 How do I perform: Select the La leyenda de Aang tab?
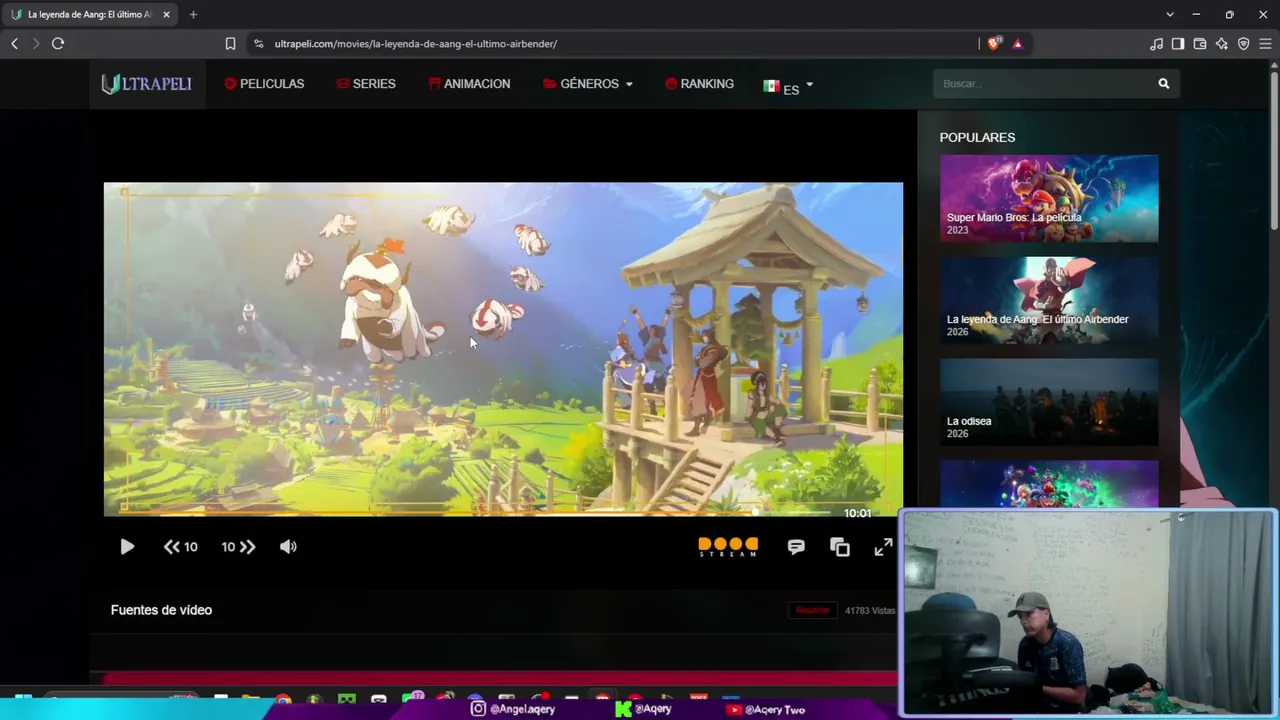tap(89, 15)
